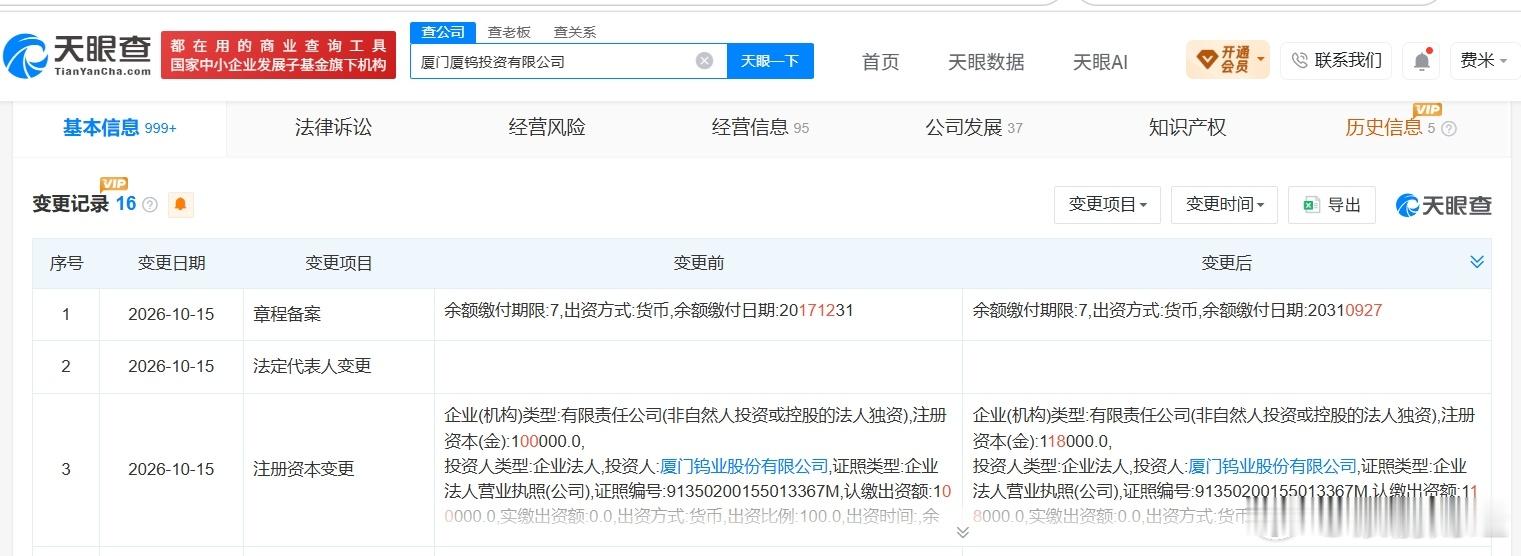Viewport: 1521px width, 556px height.
Task: Open the 法律诉讼 tab
Action: (333, 128)
